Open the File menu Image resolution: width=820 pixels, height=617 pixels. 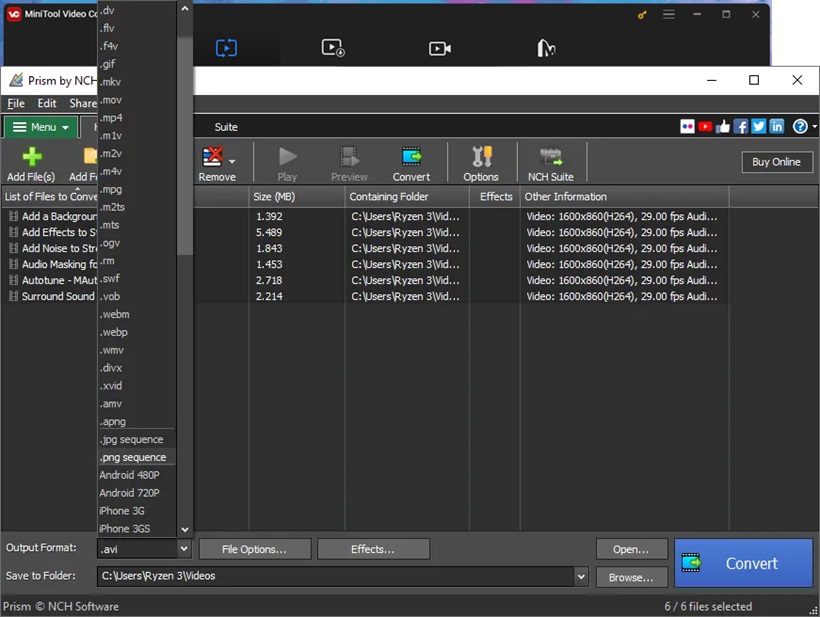click(16, 104)
